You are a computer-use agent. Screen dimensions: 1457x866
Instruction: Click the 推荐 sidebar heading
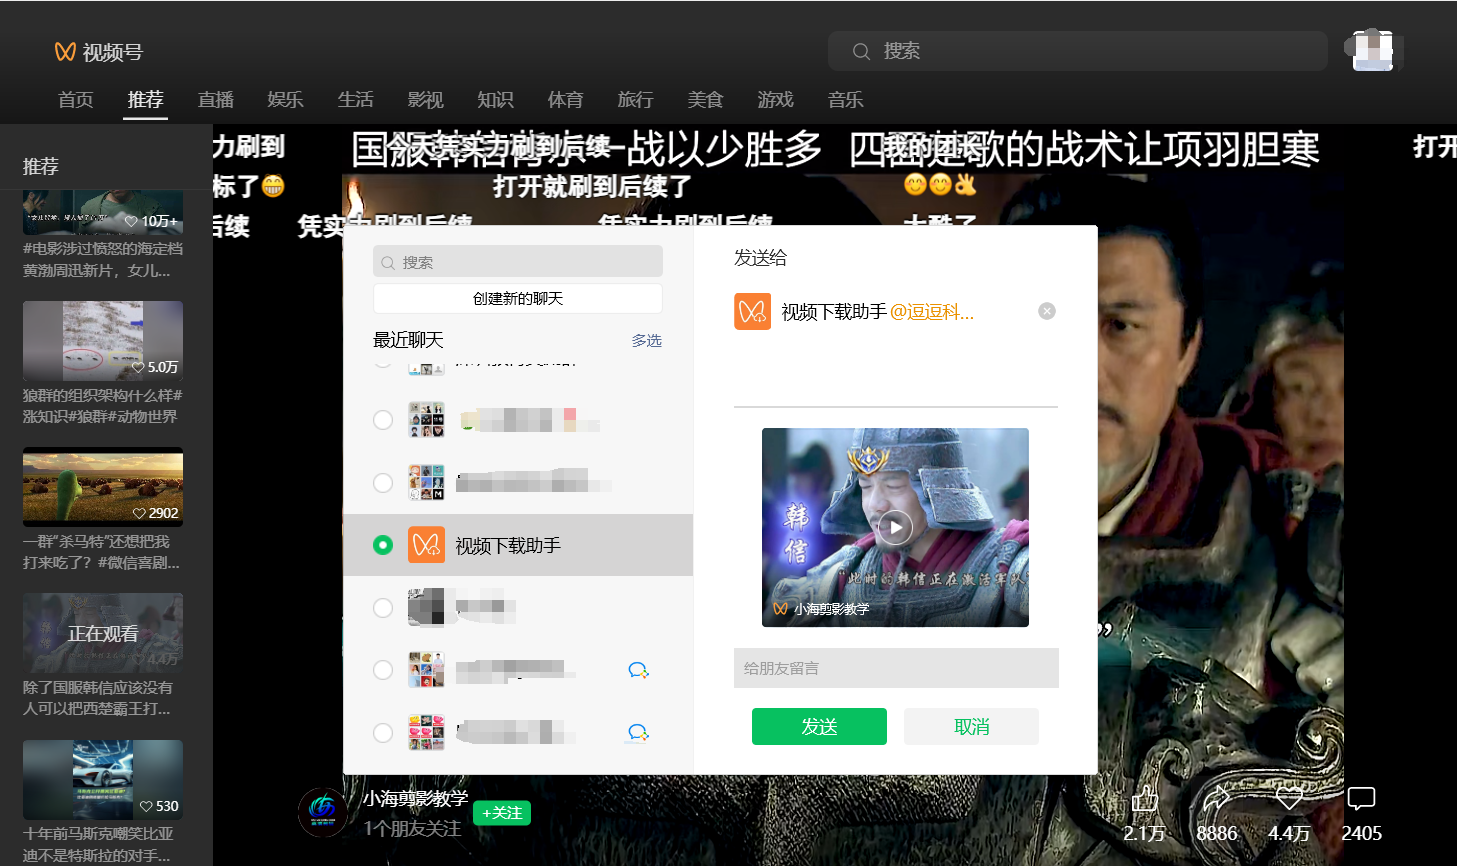coord(41,167)
